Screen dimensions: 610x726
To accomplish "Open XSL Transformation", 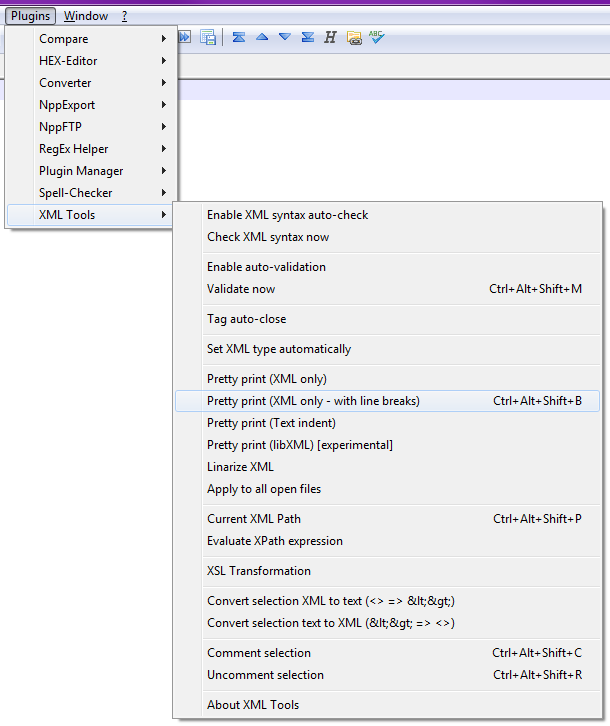I will 387,571.
